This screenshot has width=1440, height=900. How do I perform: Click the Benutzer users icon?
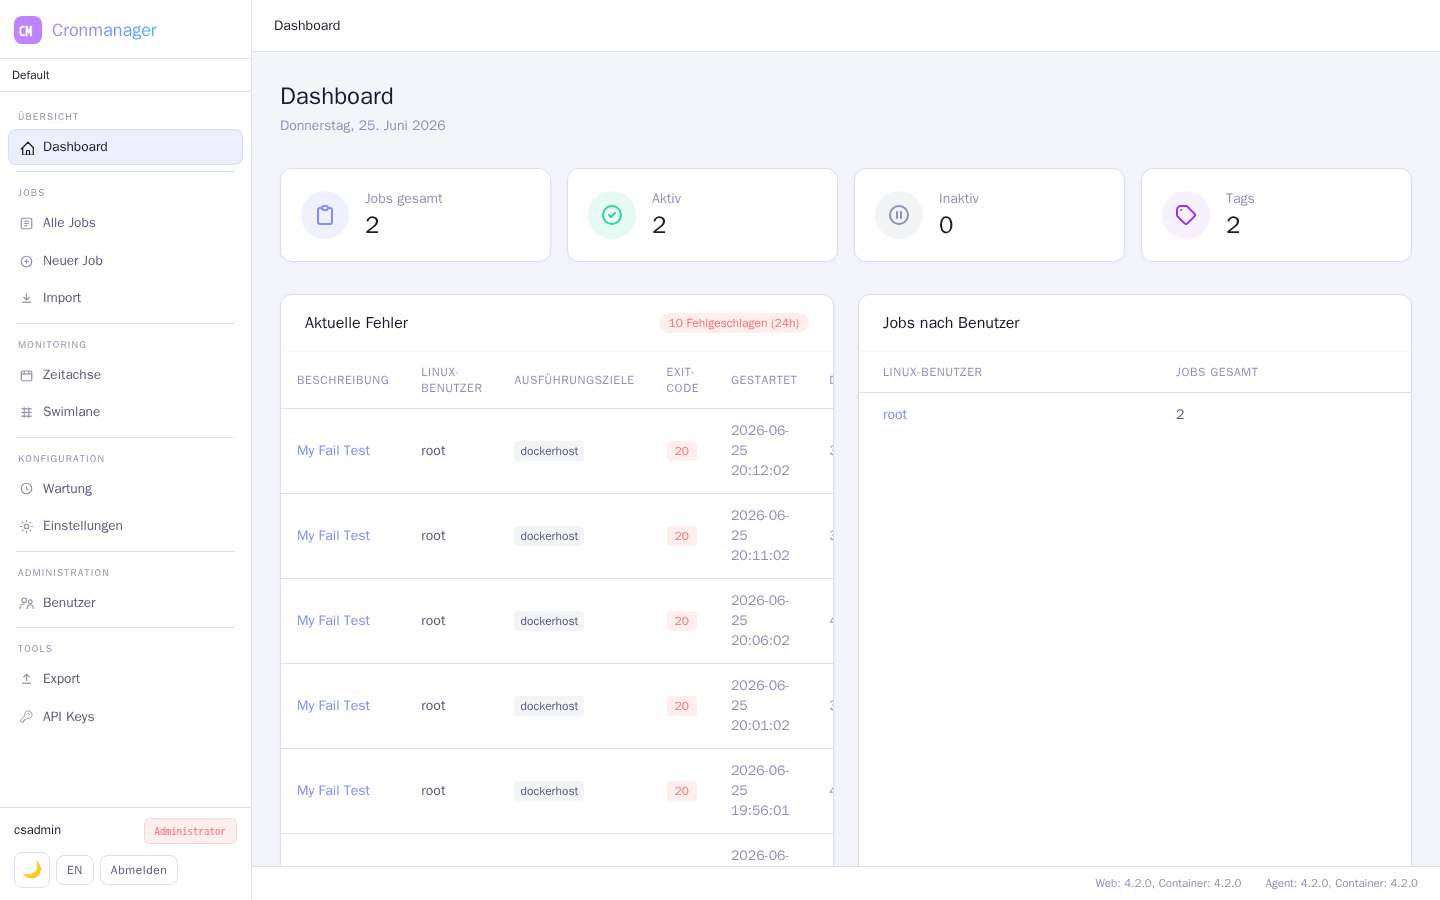[27, 603]
